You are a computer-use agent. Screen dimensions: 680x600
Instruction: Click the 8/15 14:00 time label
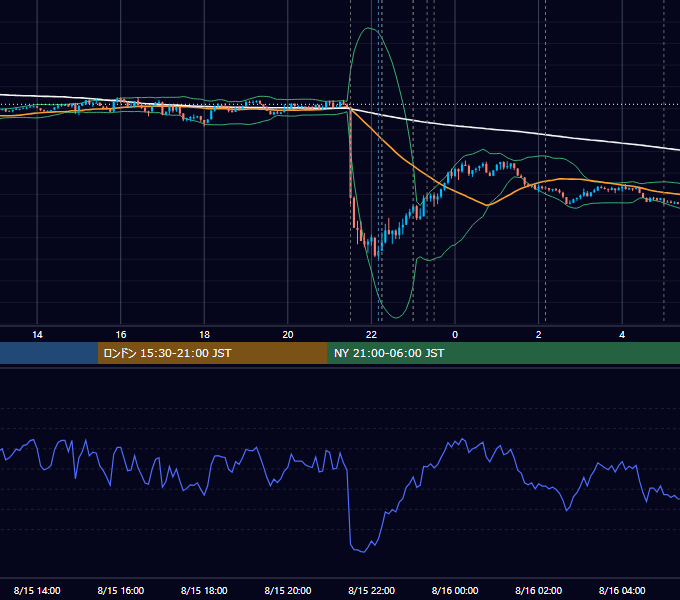[37, 590]
